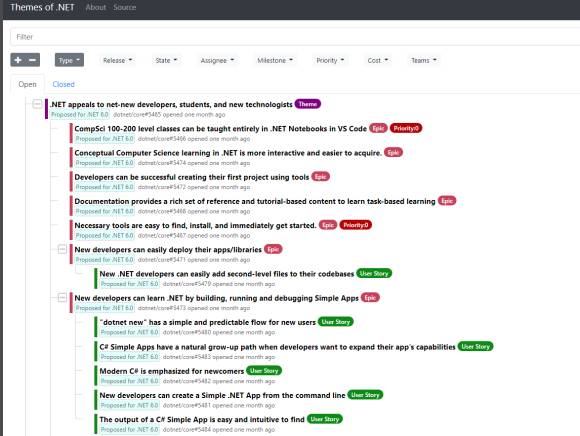Click the collapse all minus button
The image size is (580, 436).
tap(33, 60)
